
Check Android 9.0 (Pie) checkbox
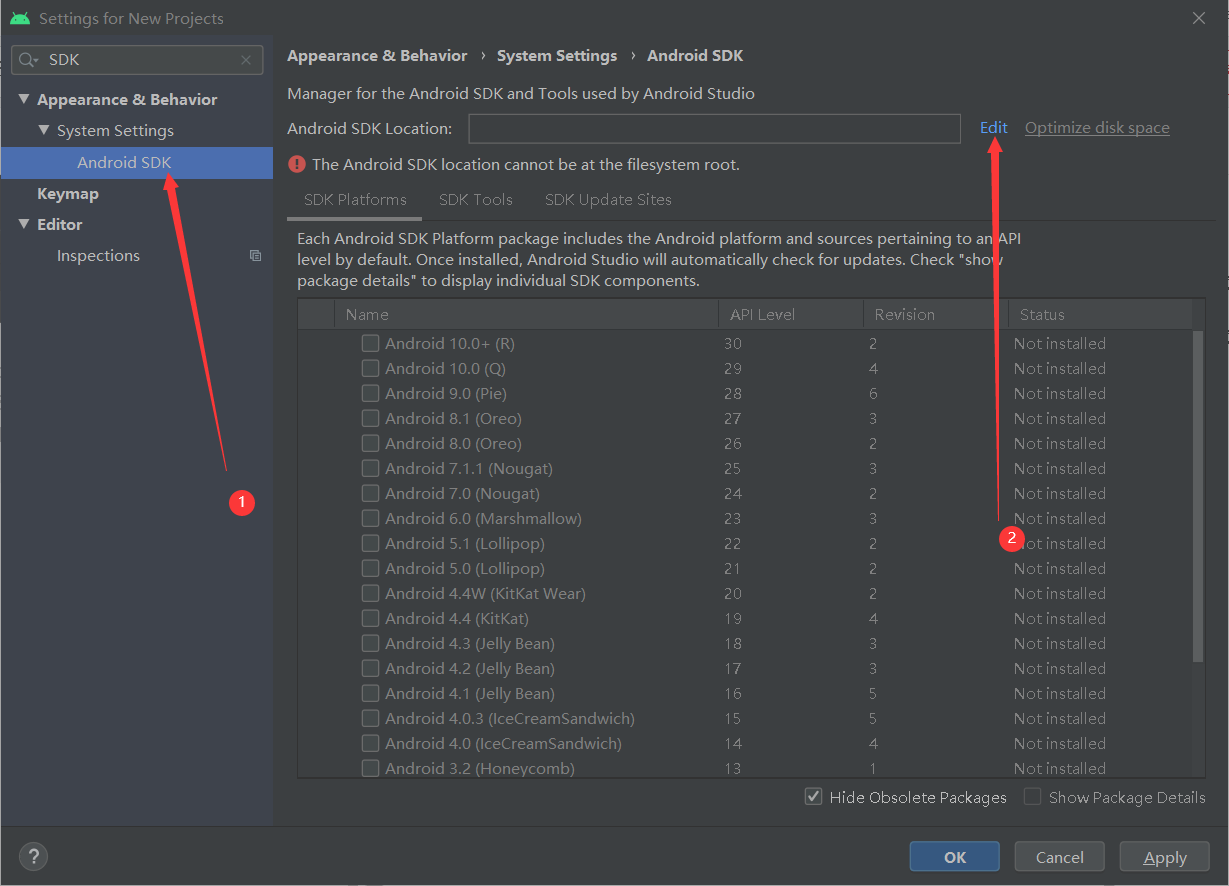(370, 393)
